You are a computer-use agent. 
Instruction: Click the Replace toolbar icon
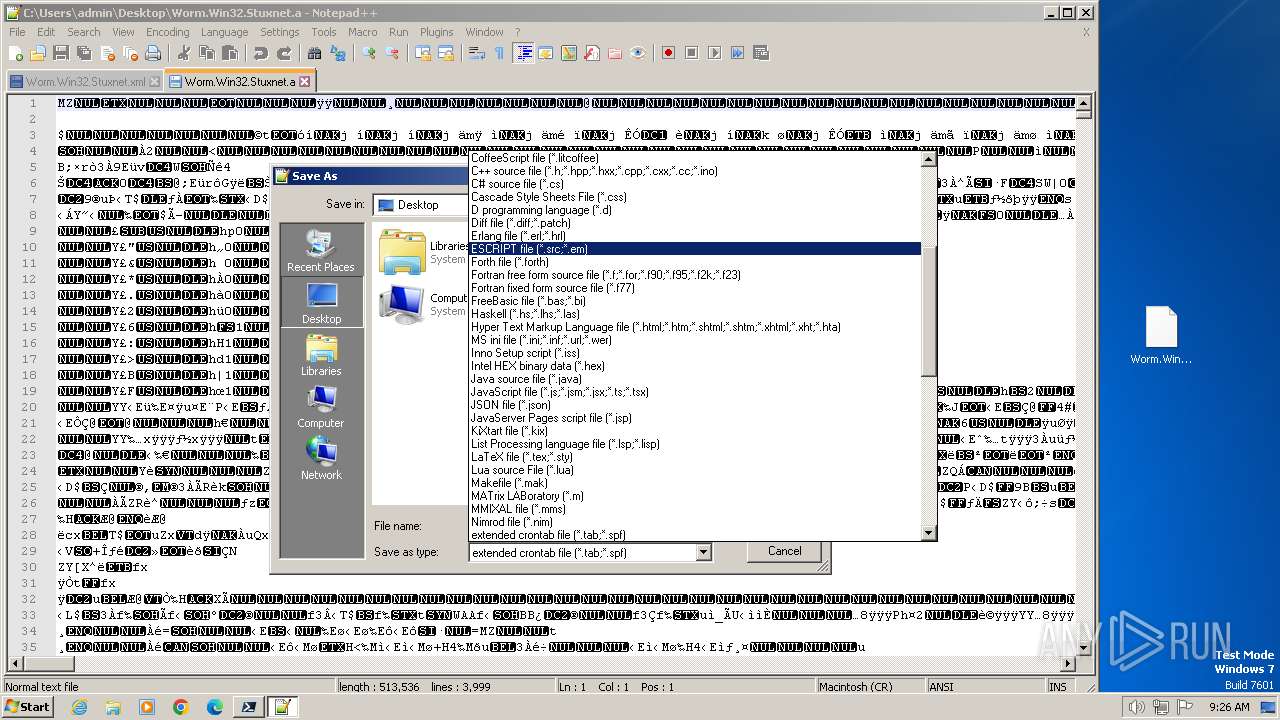(x=338, y=53)
